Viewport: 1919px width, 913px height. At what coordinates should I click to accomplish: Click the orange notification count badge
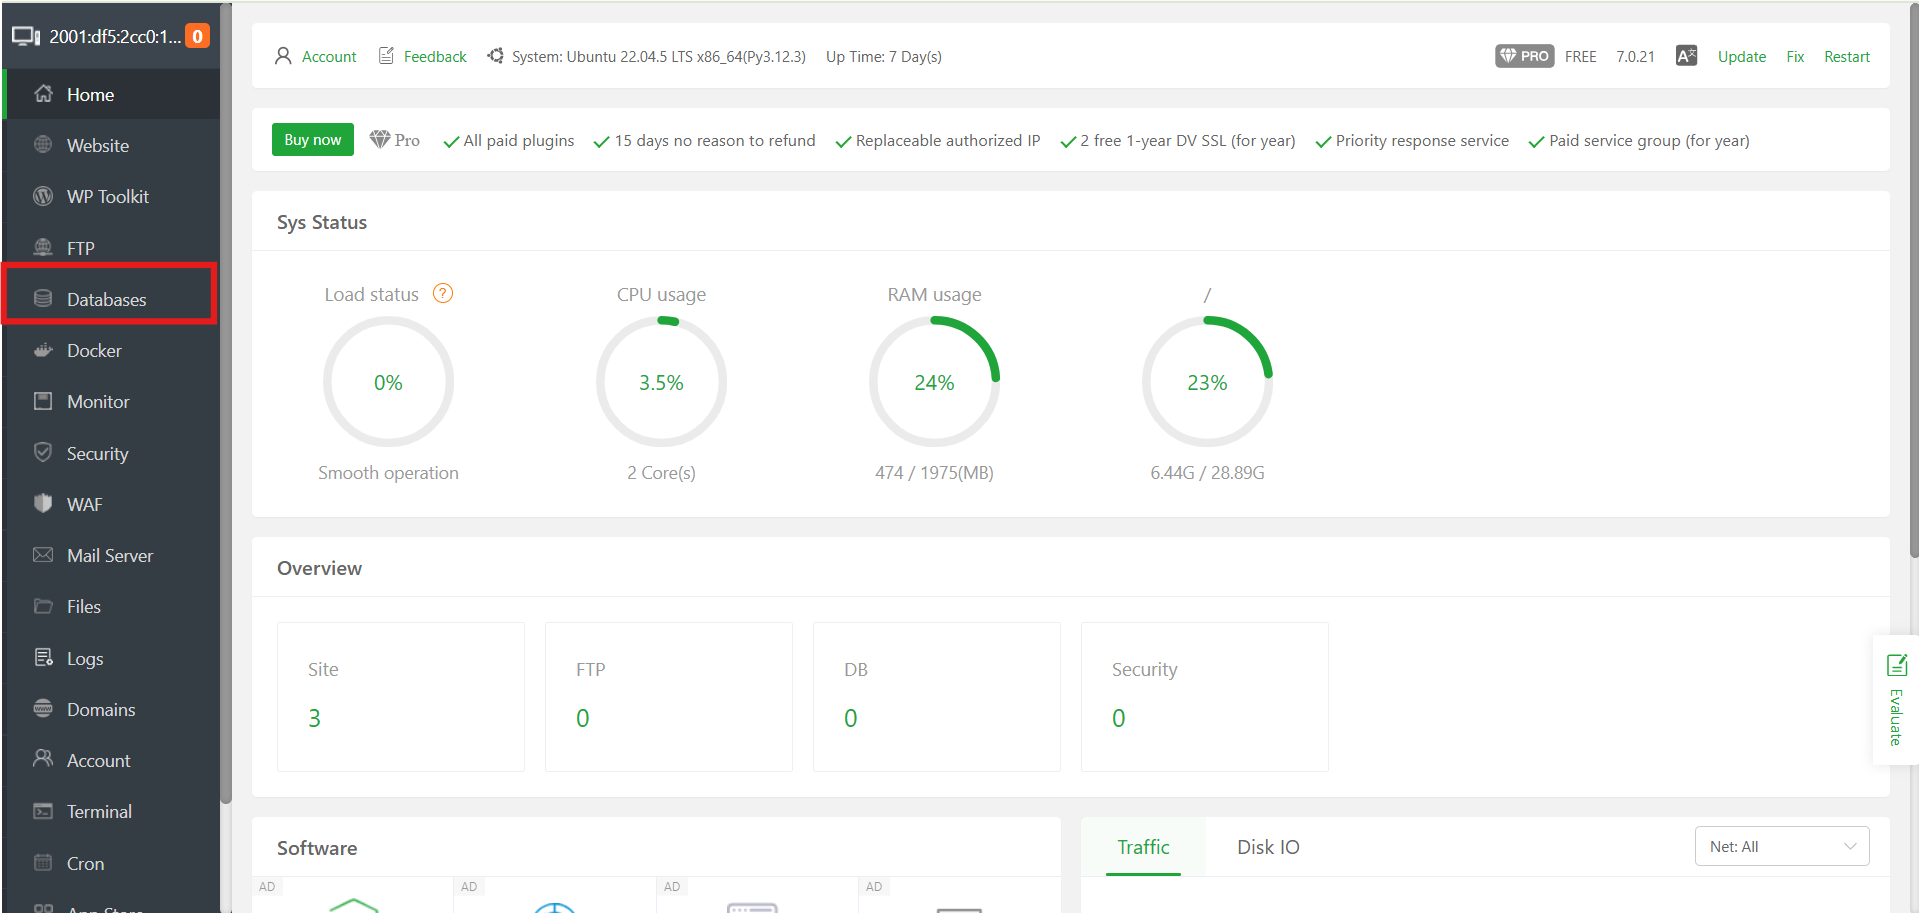click(x=198, y=36)
